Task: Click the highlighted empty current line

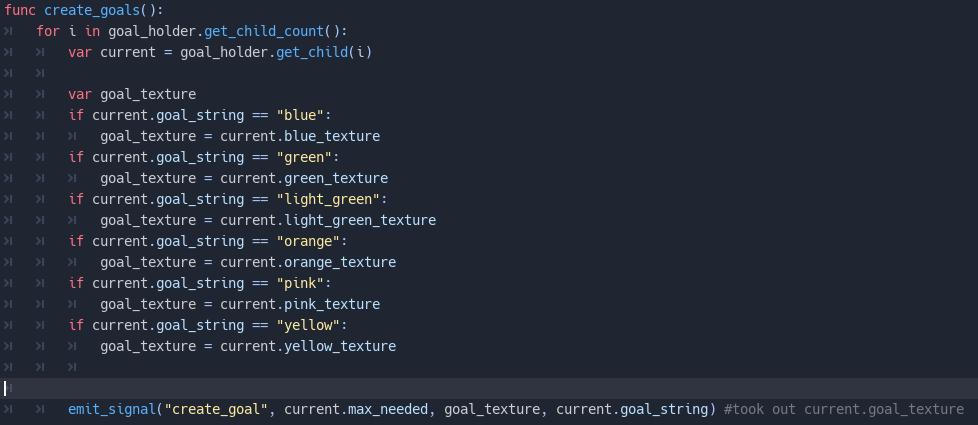Action: tap(489, 388)
